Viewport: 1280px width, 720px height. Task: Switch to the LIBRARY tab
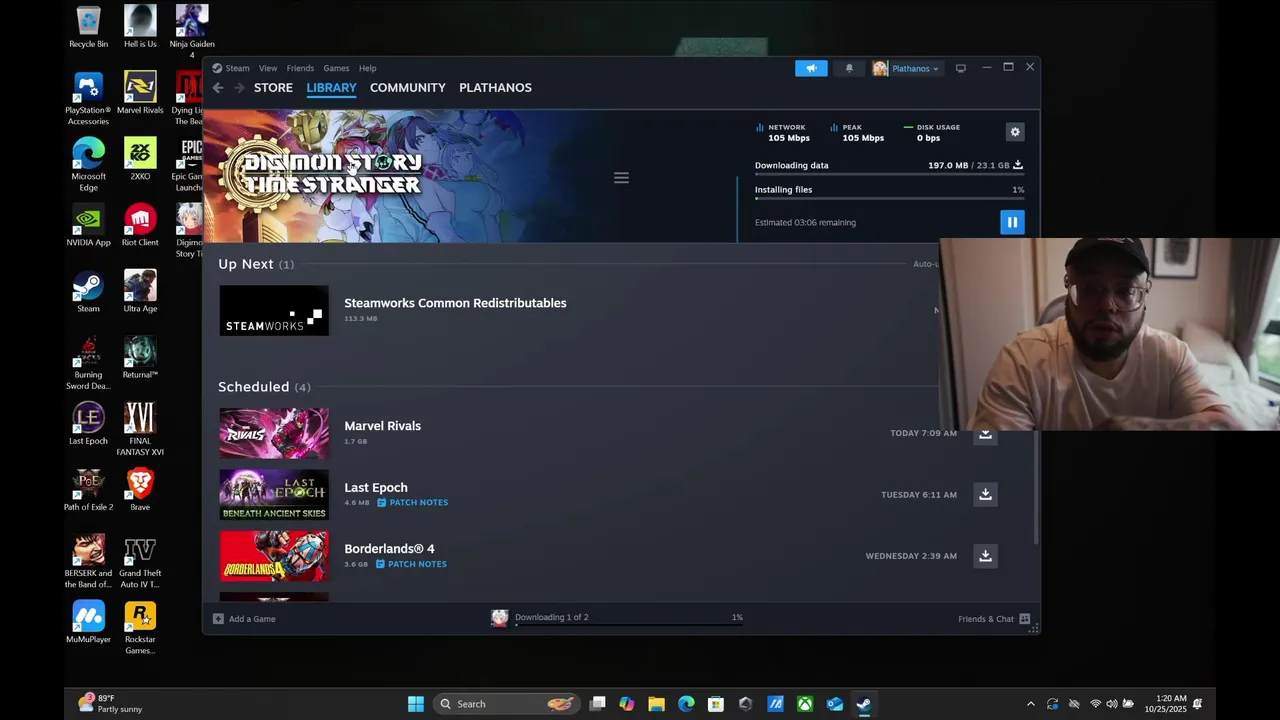pos(331,88)
